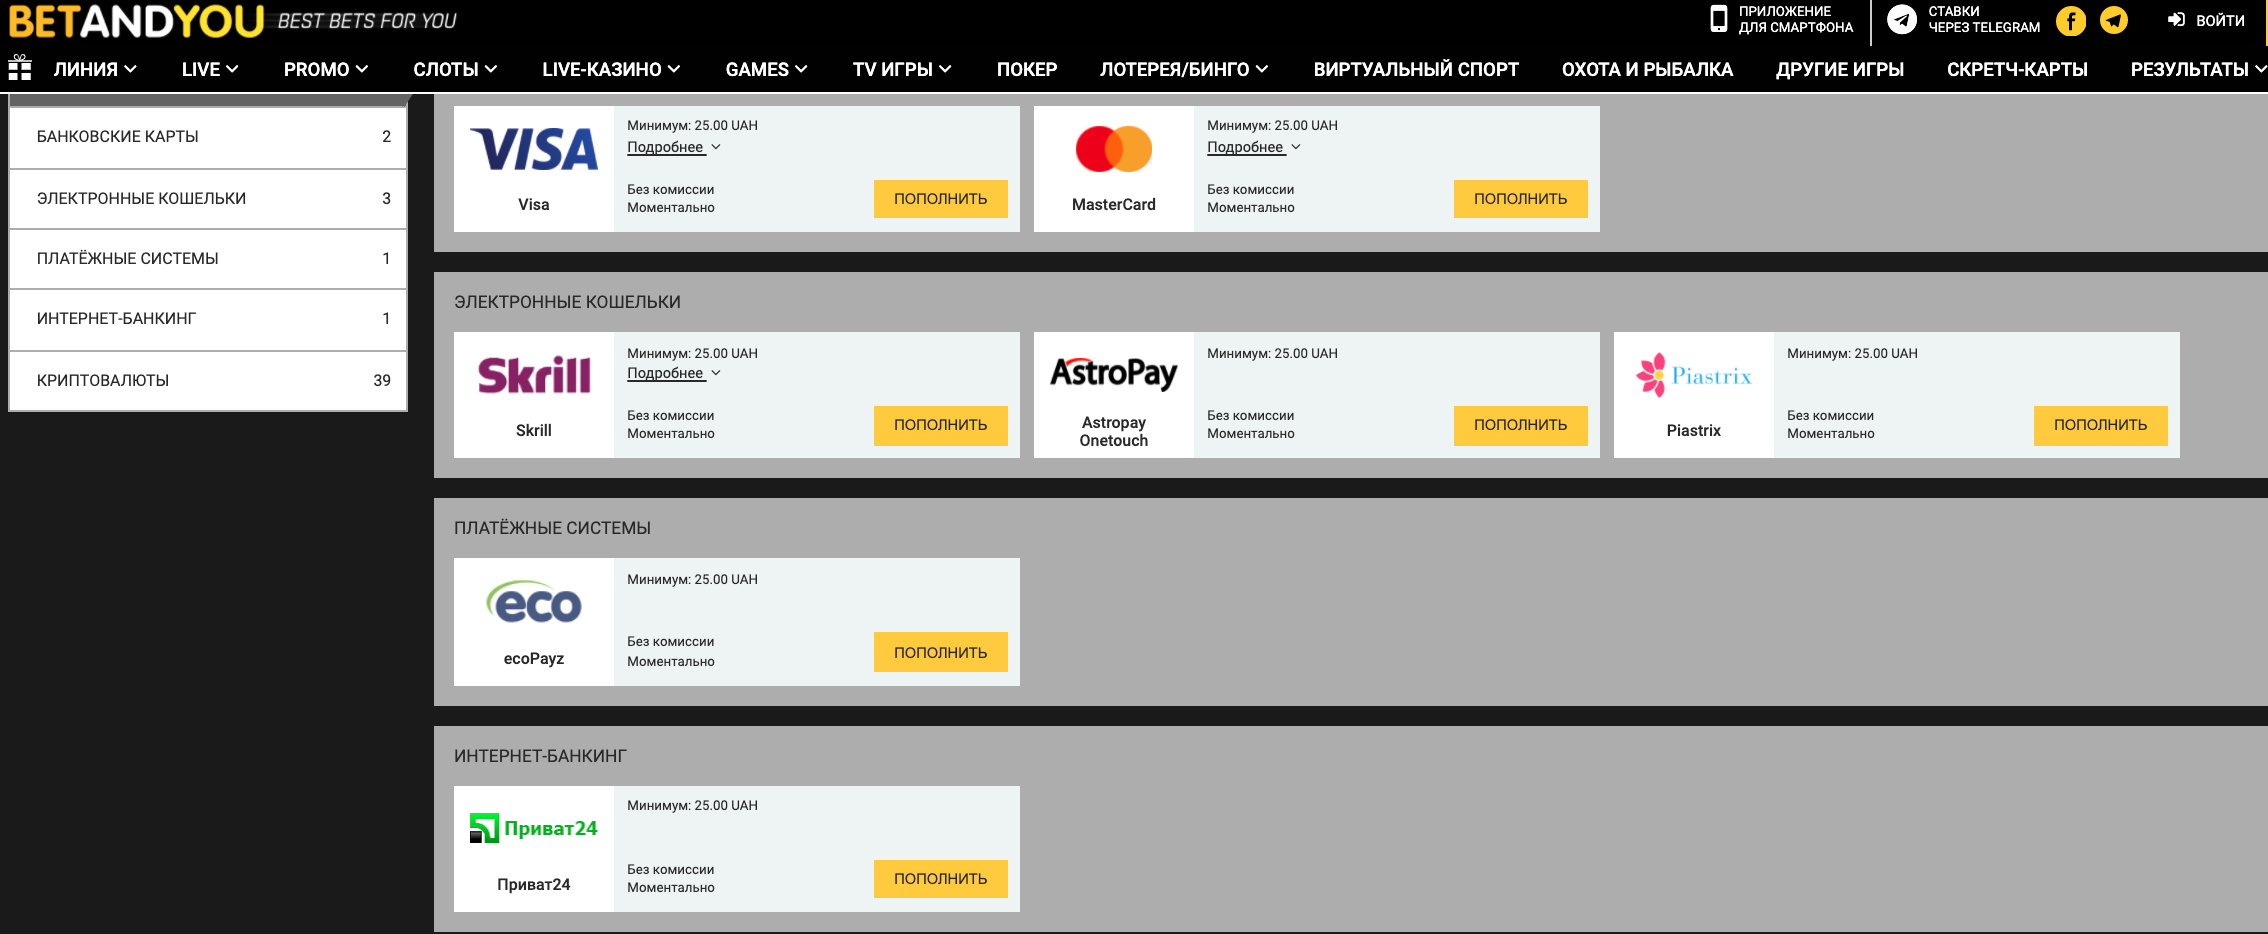Image resolution: width=2268 pixels, height=934 pixels.
Task: Select the Skrill logo card
Action: click(534, 395)
